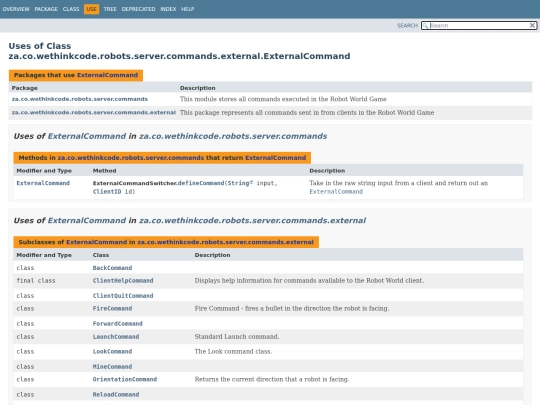This screenshot has height=405, width=540.
Task: Open the defineCommand method link
Action: coord(201,183)
